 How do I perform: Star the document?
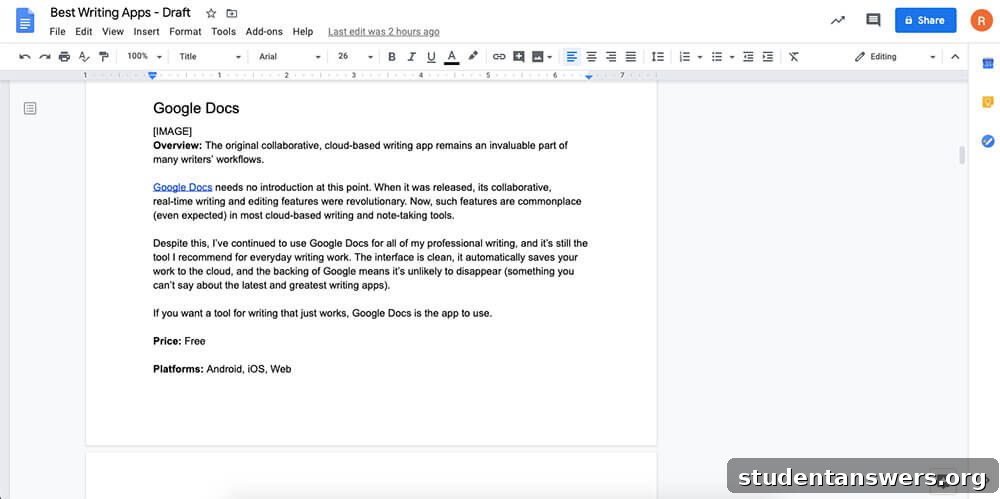tap(211, 13)
